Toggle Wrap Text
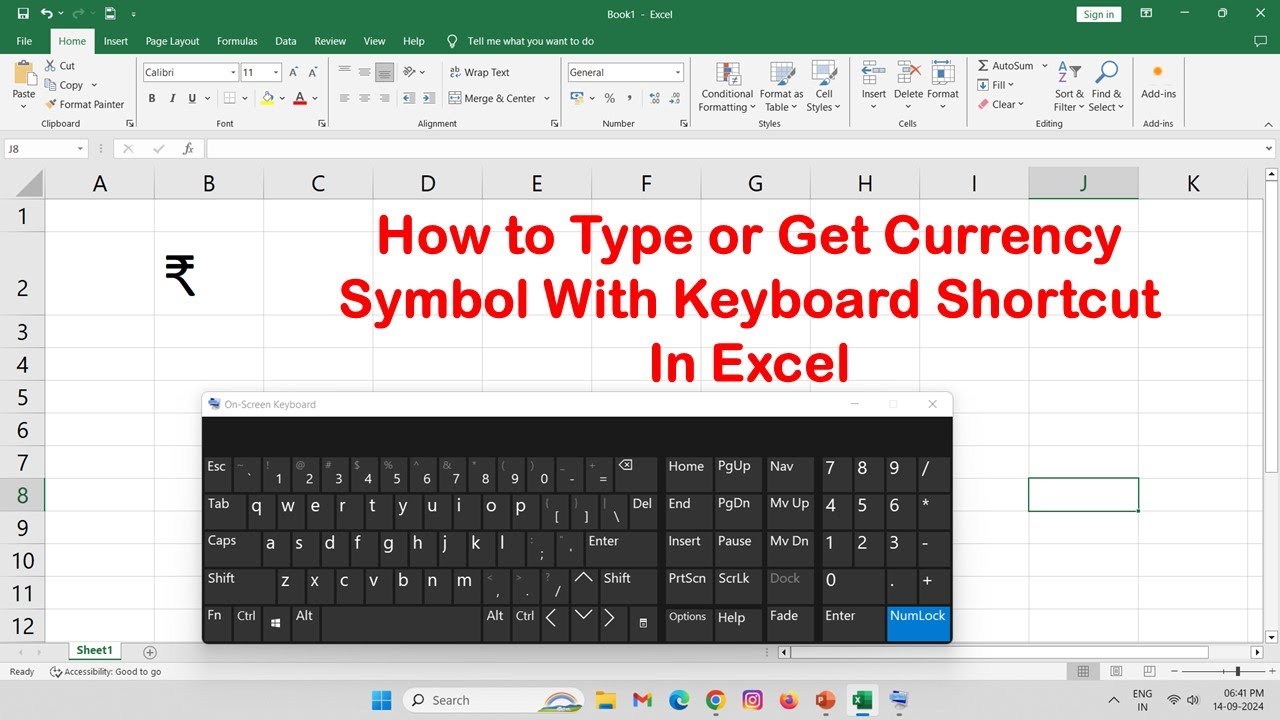Screen dimensions: 1280x720 (x=480, y=72)
